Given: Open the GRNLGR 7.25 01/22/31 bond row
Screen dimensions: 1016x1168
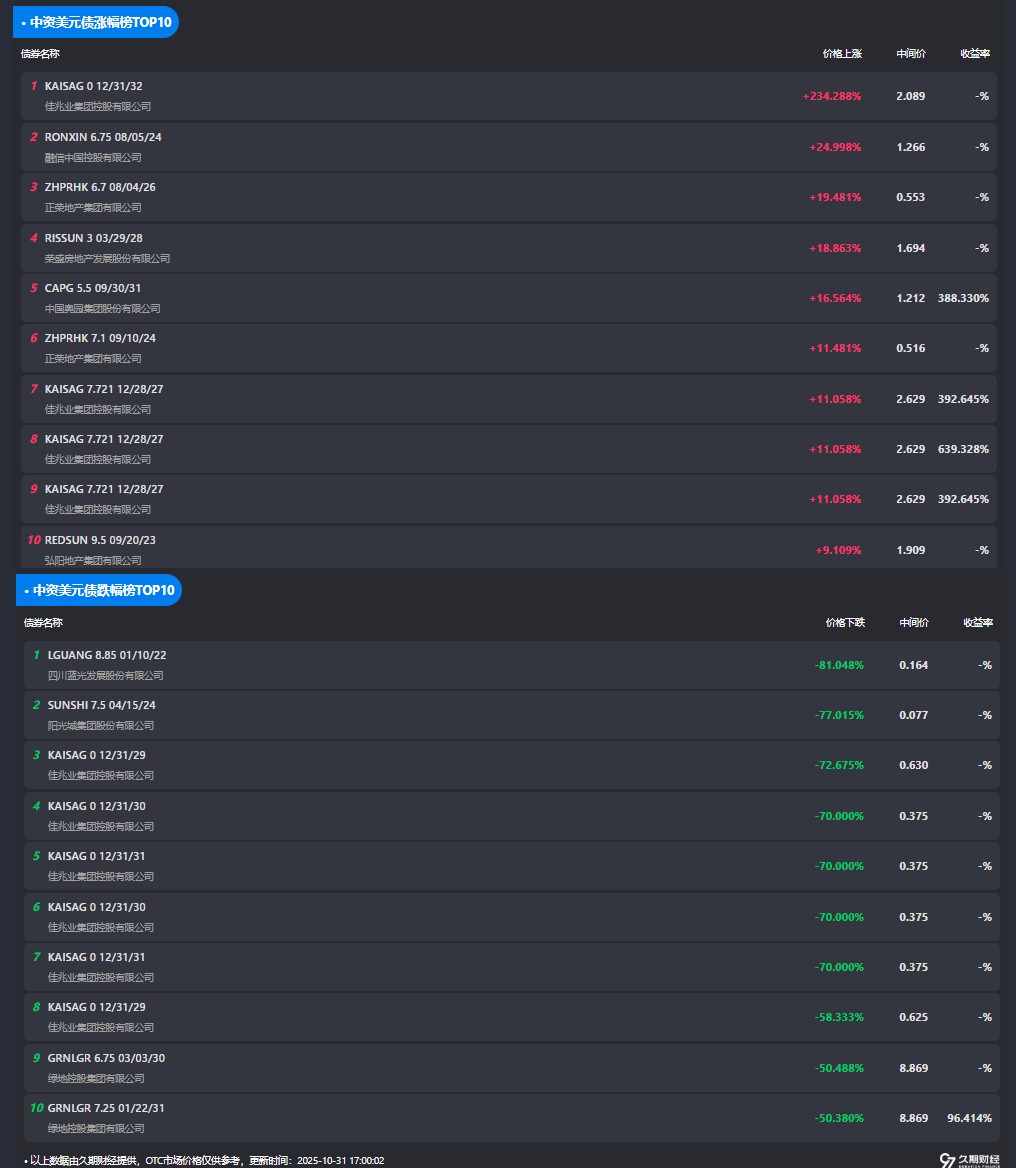Looking at the screenshot, I should [x=107, y=1108].
